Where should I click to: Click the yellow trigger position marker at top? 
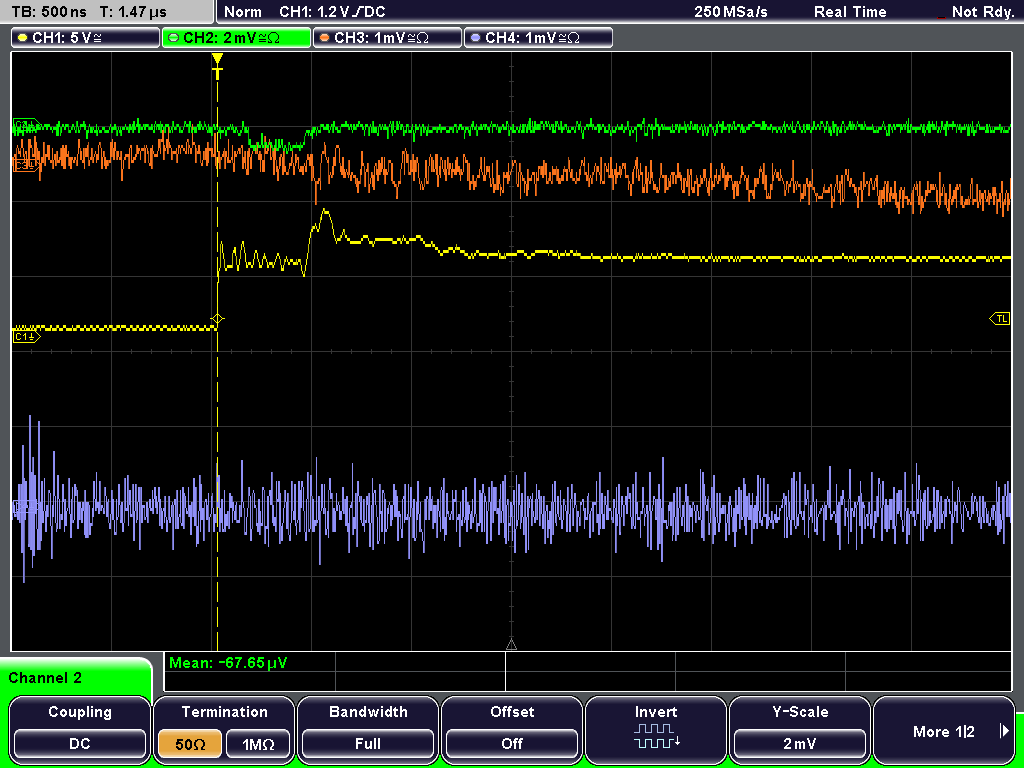coord(217,66)
